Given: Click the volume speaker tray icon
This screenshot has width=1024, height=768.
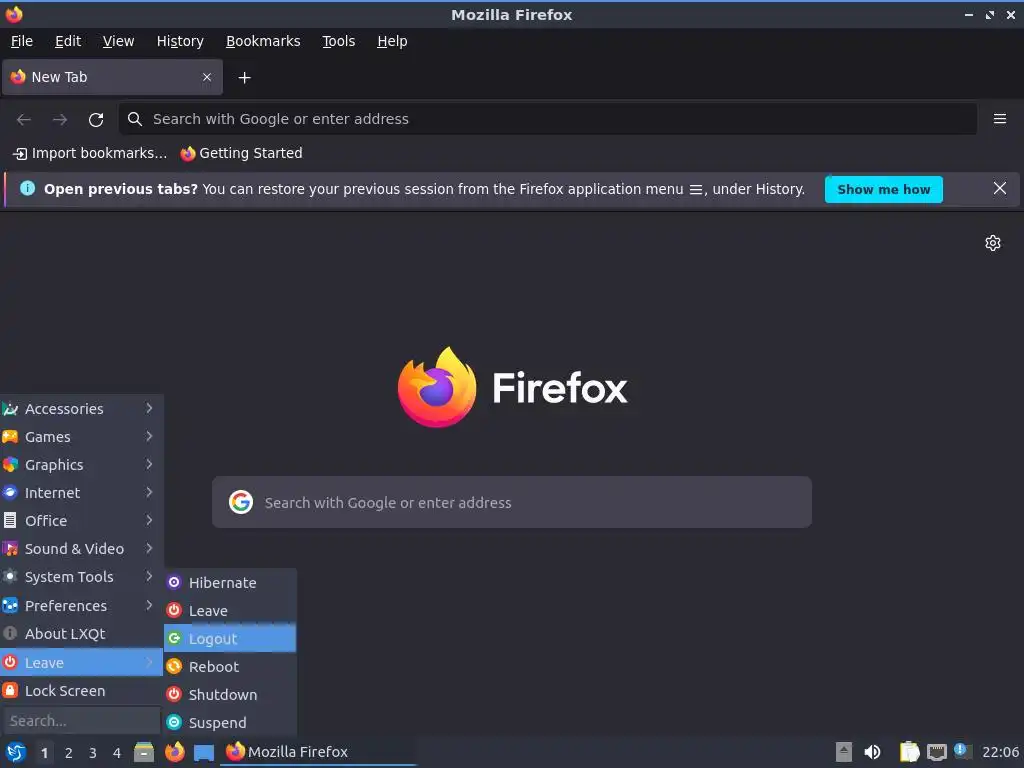Looking at the screenshot, I should coord(872,752).
